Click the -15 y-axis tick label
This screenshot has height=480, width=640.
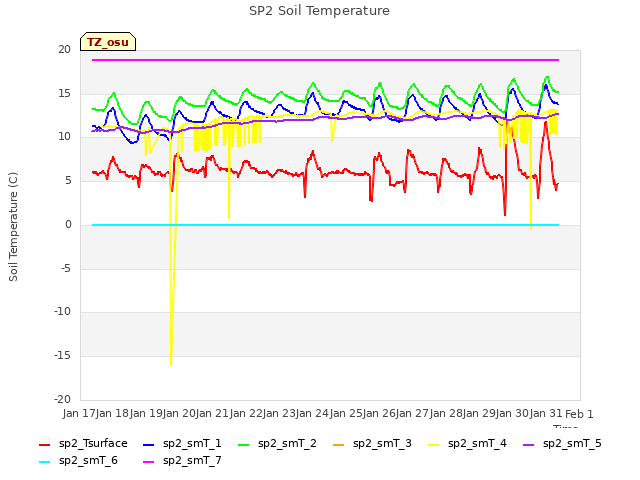pos(62,356)
